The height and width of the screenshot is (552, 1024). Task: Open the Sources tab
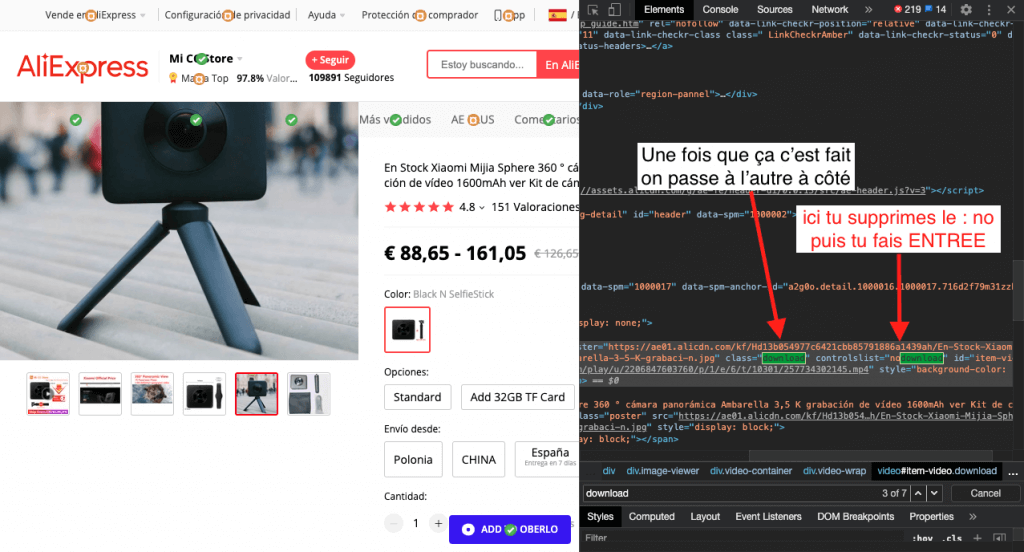coord(775,9)
